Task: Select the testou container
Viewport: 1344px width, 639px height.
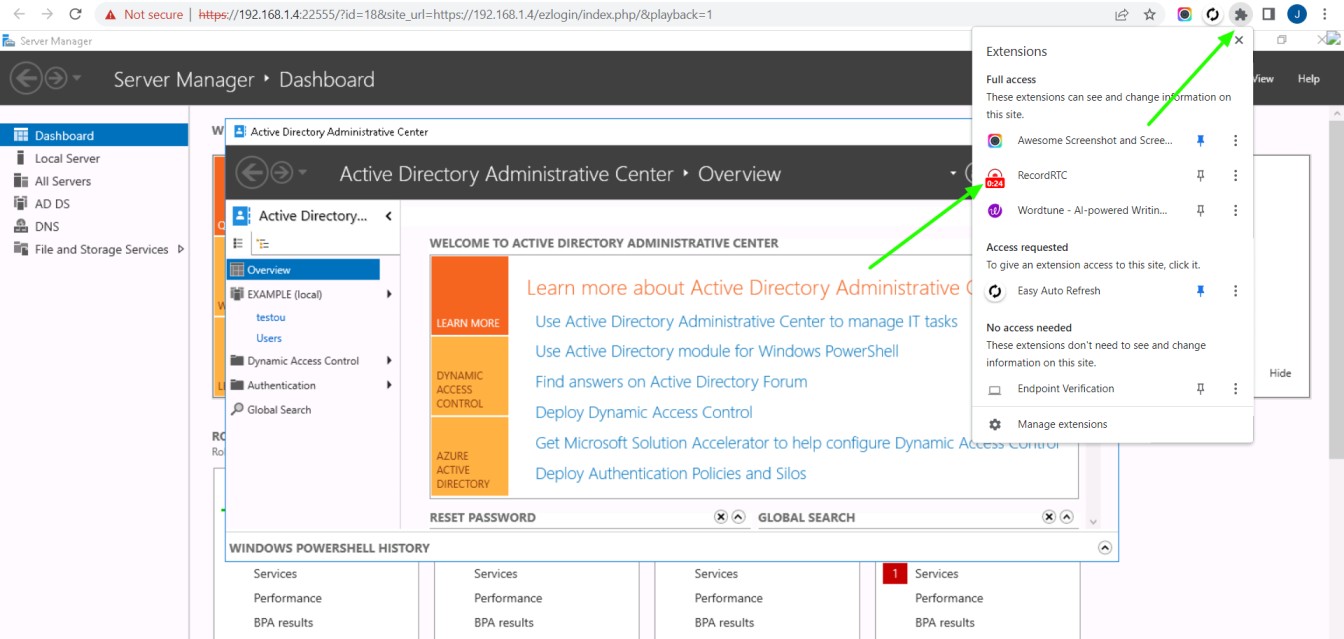Action: (271, 317)
